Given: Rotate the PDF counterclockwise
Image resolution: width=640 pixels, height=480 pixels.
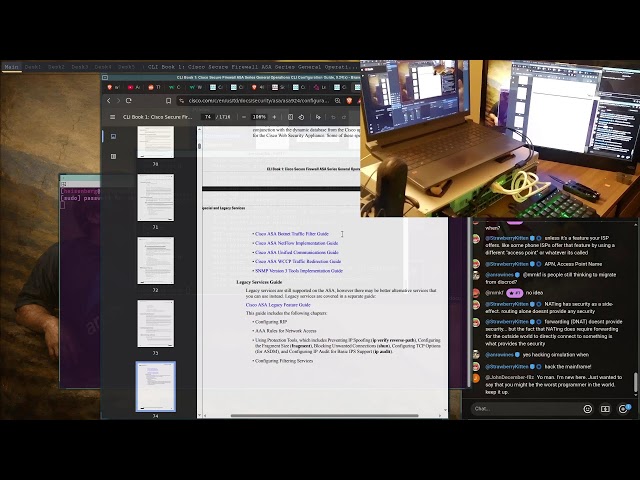Looking at the screenshot, I should point(301,117).
